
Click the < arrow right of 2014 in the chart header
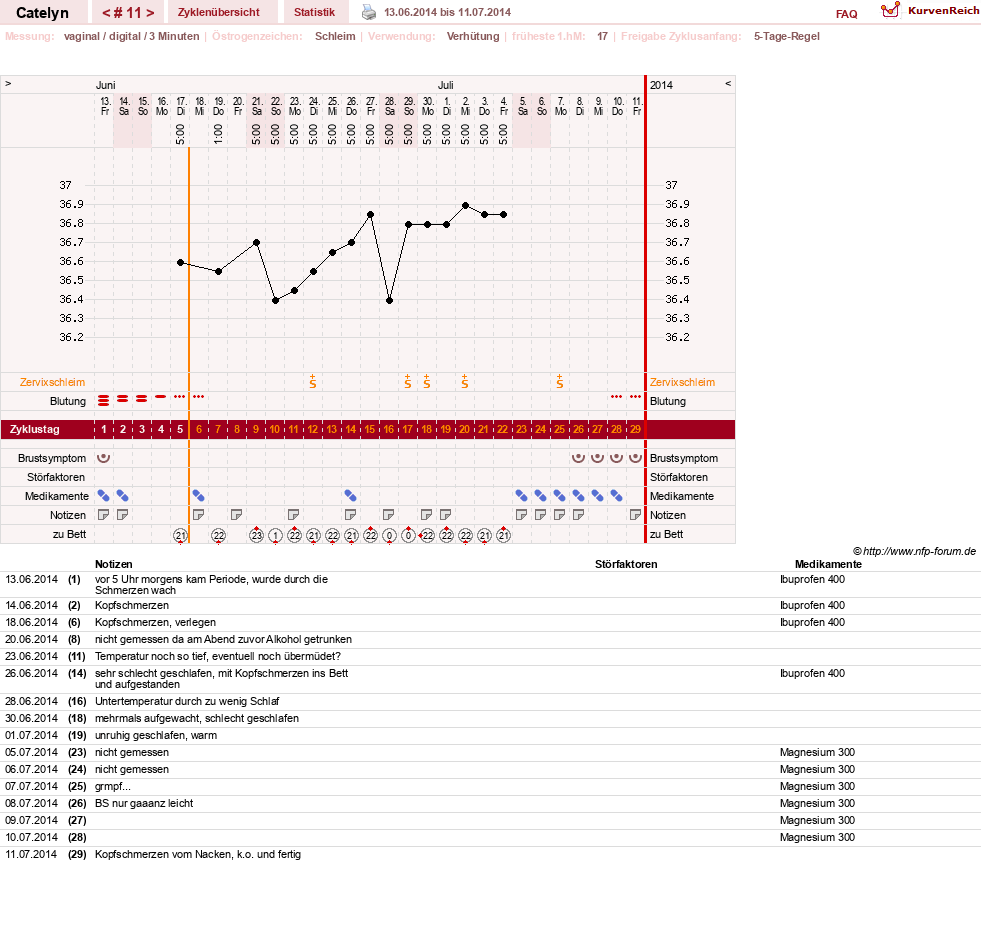click(728, 84)
